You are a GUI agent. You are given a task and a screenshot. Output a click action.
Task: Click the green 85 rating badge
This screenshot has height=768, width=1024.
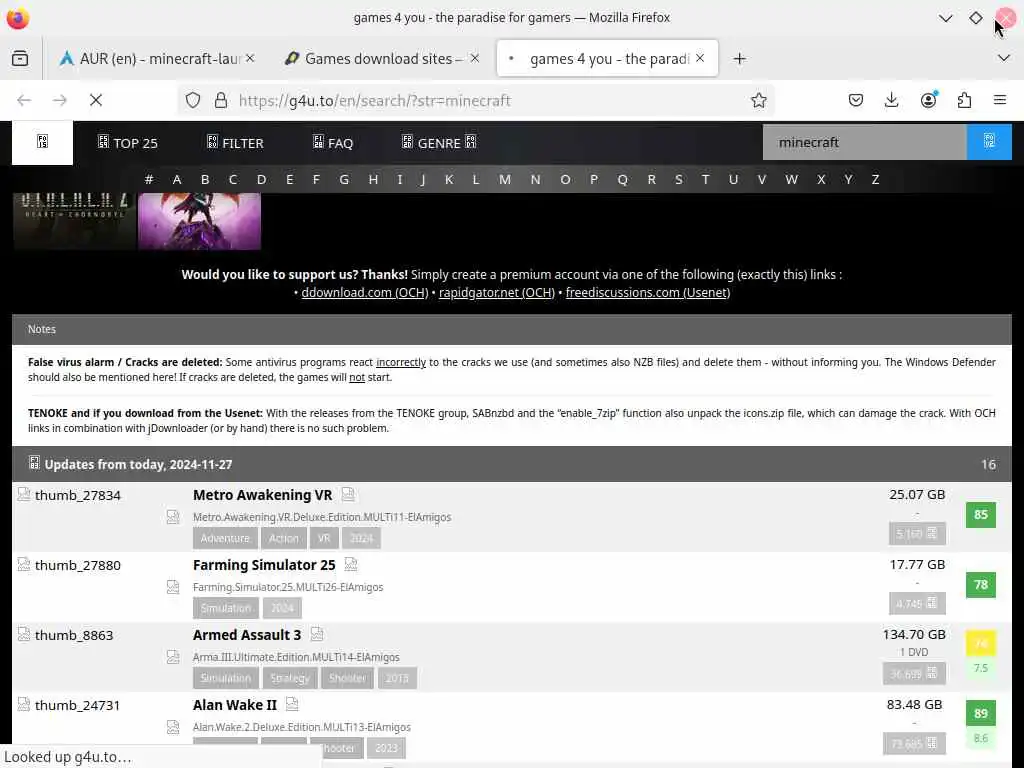pos(980,515)
